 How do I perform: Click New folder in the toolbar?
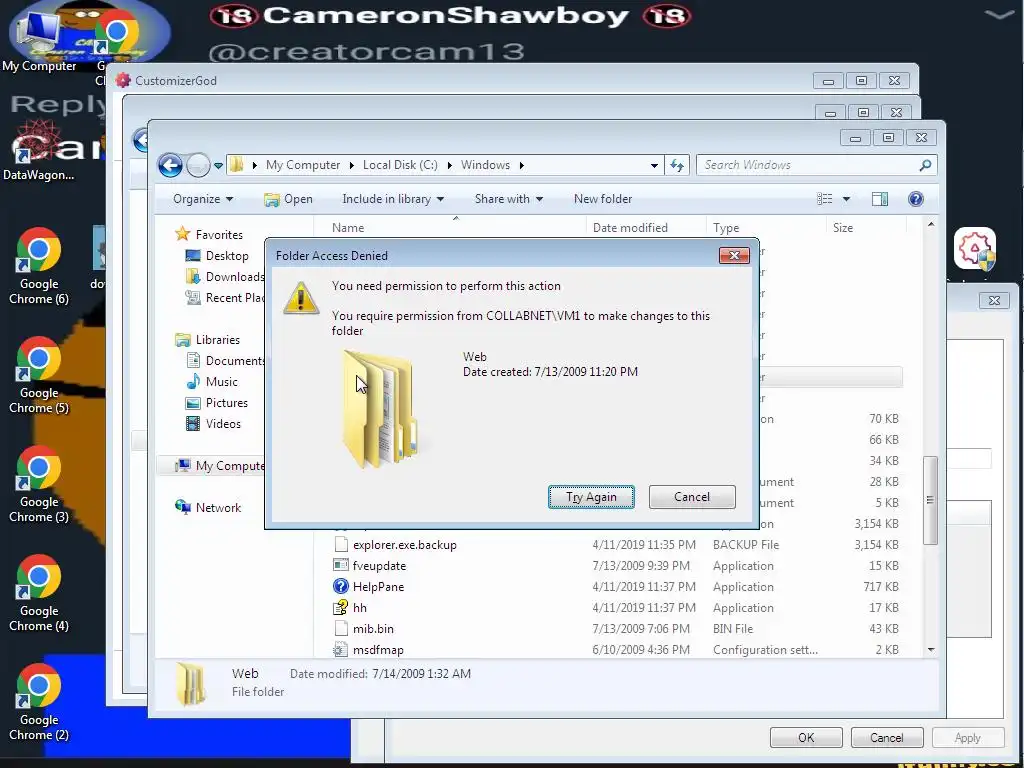point(603,199)
